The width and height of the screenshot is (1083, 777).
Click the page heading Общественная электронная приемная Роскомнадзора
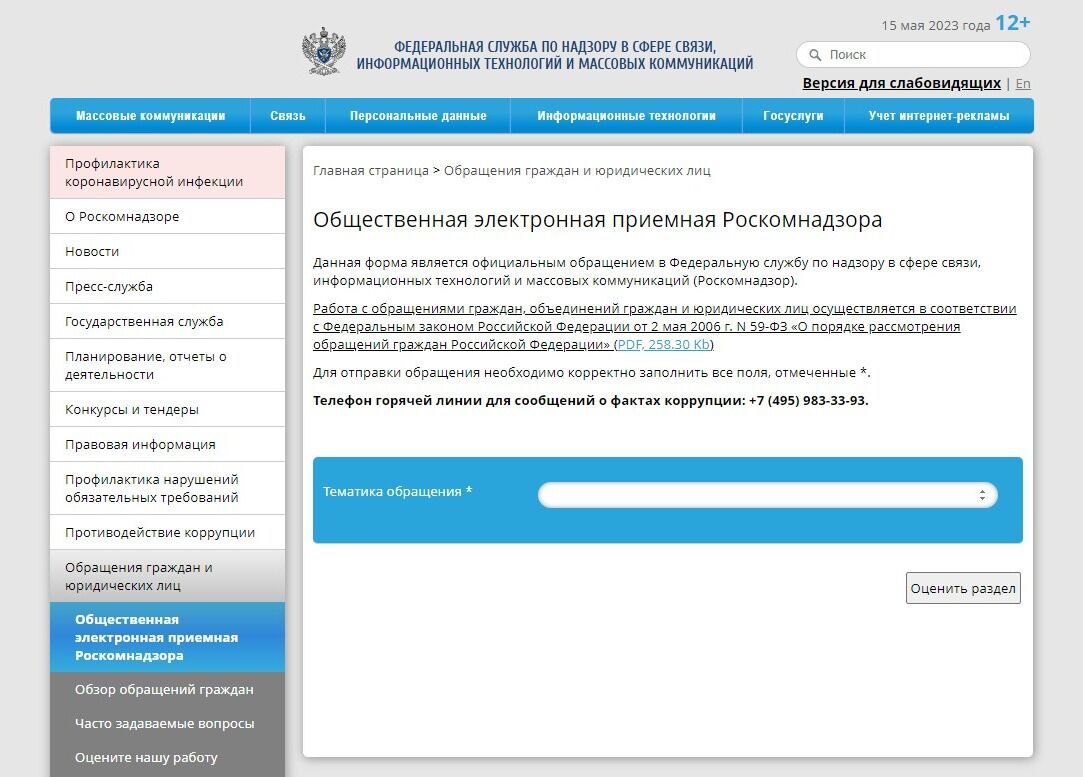[597, 220]
